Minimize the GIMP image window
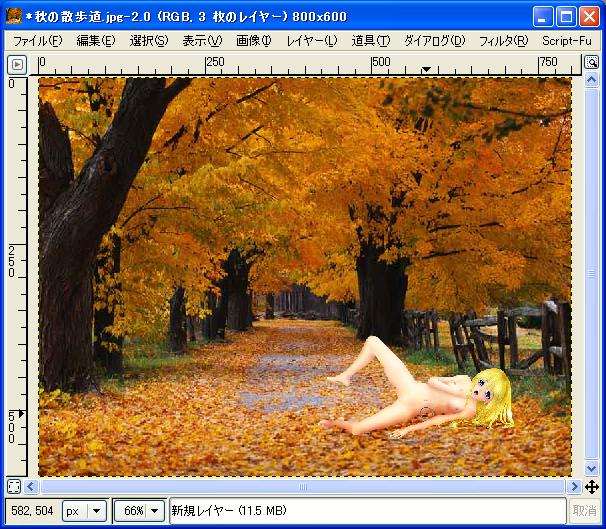This screenshot has width=606, height=529. 542,17
